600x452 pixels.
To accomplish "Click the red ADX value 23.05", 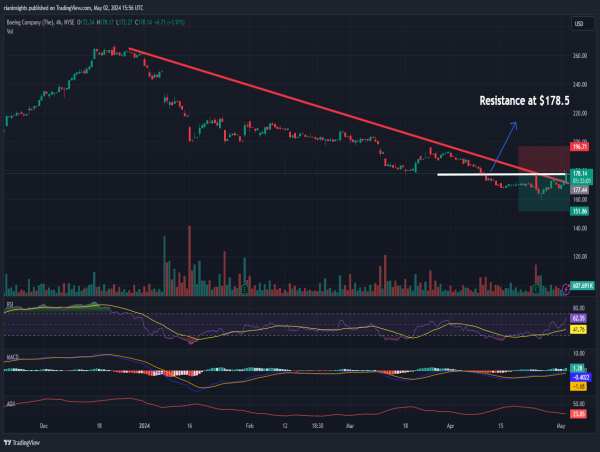I will point(578,414).
